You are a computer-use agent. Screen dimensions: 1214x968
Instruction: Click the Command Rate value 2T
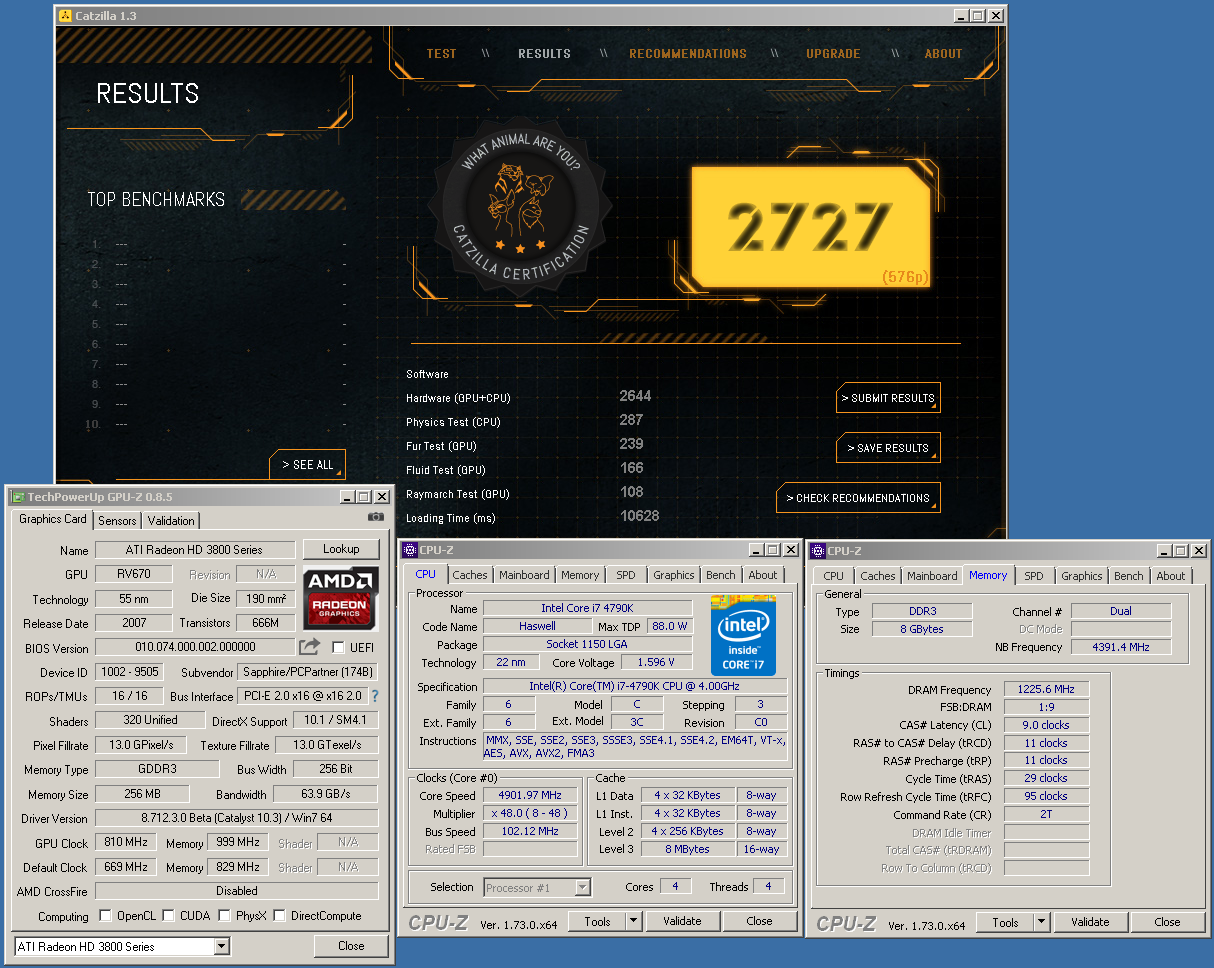[1046, 814]
